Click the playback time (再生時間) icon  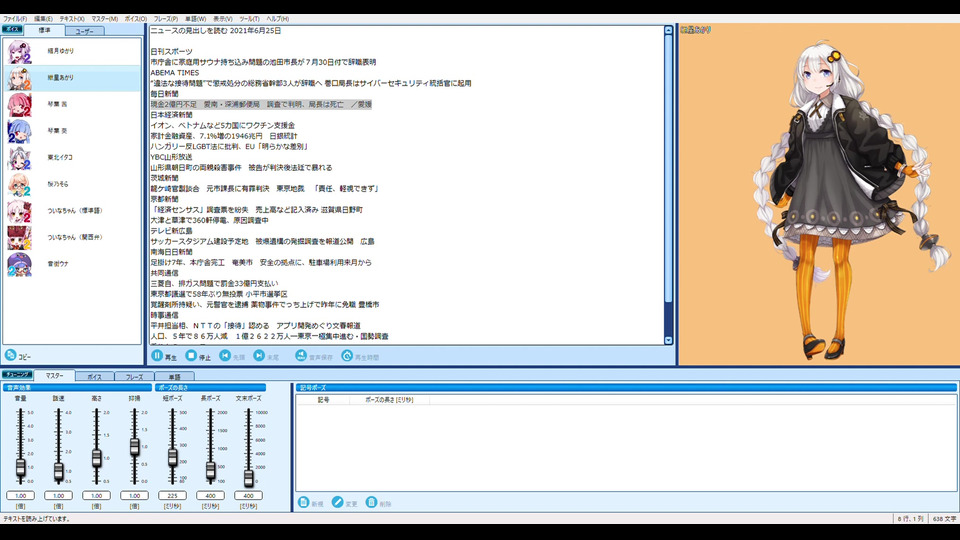pos(347,356)
